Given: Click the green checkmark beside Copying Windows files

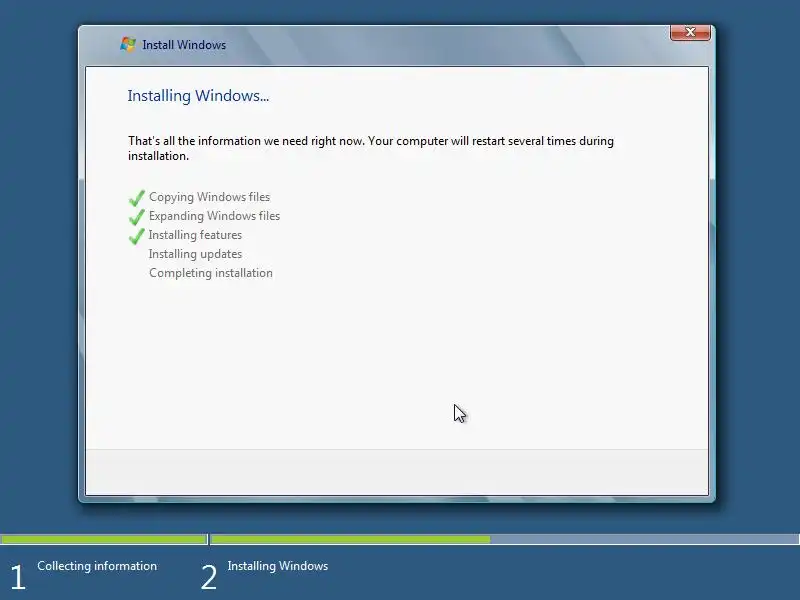Looking at the screenshot, I should click(137, 197).
